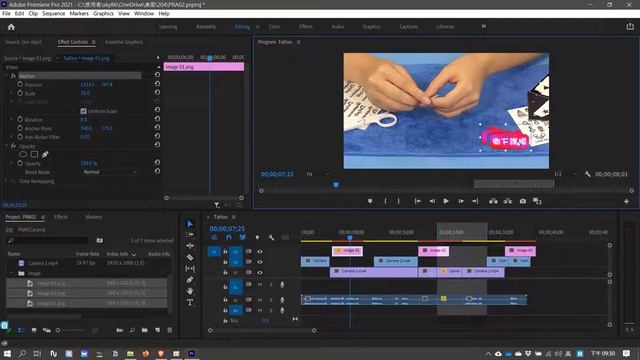Click the Mark In button
Image resolution: width=640 pixels, height=360 pixels.
pos(385,201)
